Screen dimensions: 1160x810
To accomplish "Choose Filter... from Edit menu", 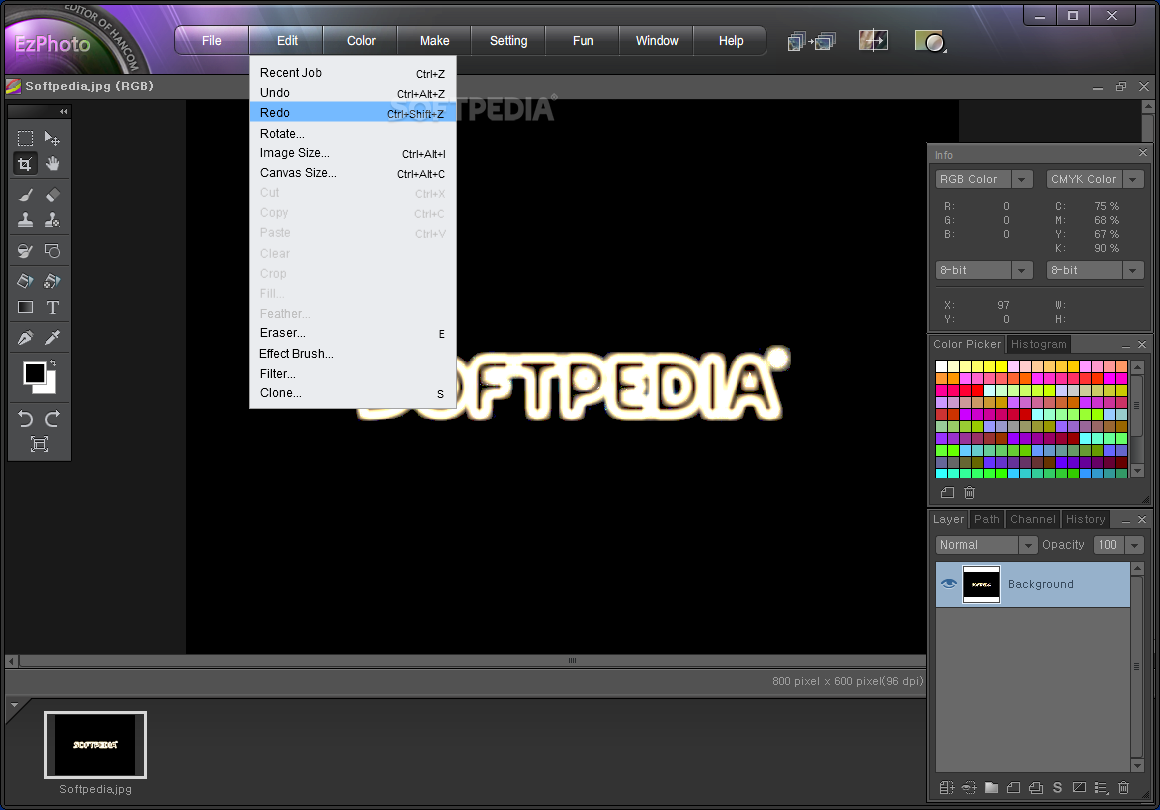I will pos(353,374).
